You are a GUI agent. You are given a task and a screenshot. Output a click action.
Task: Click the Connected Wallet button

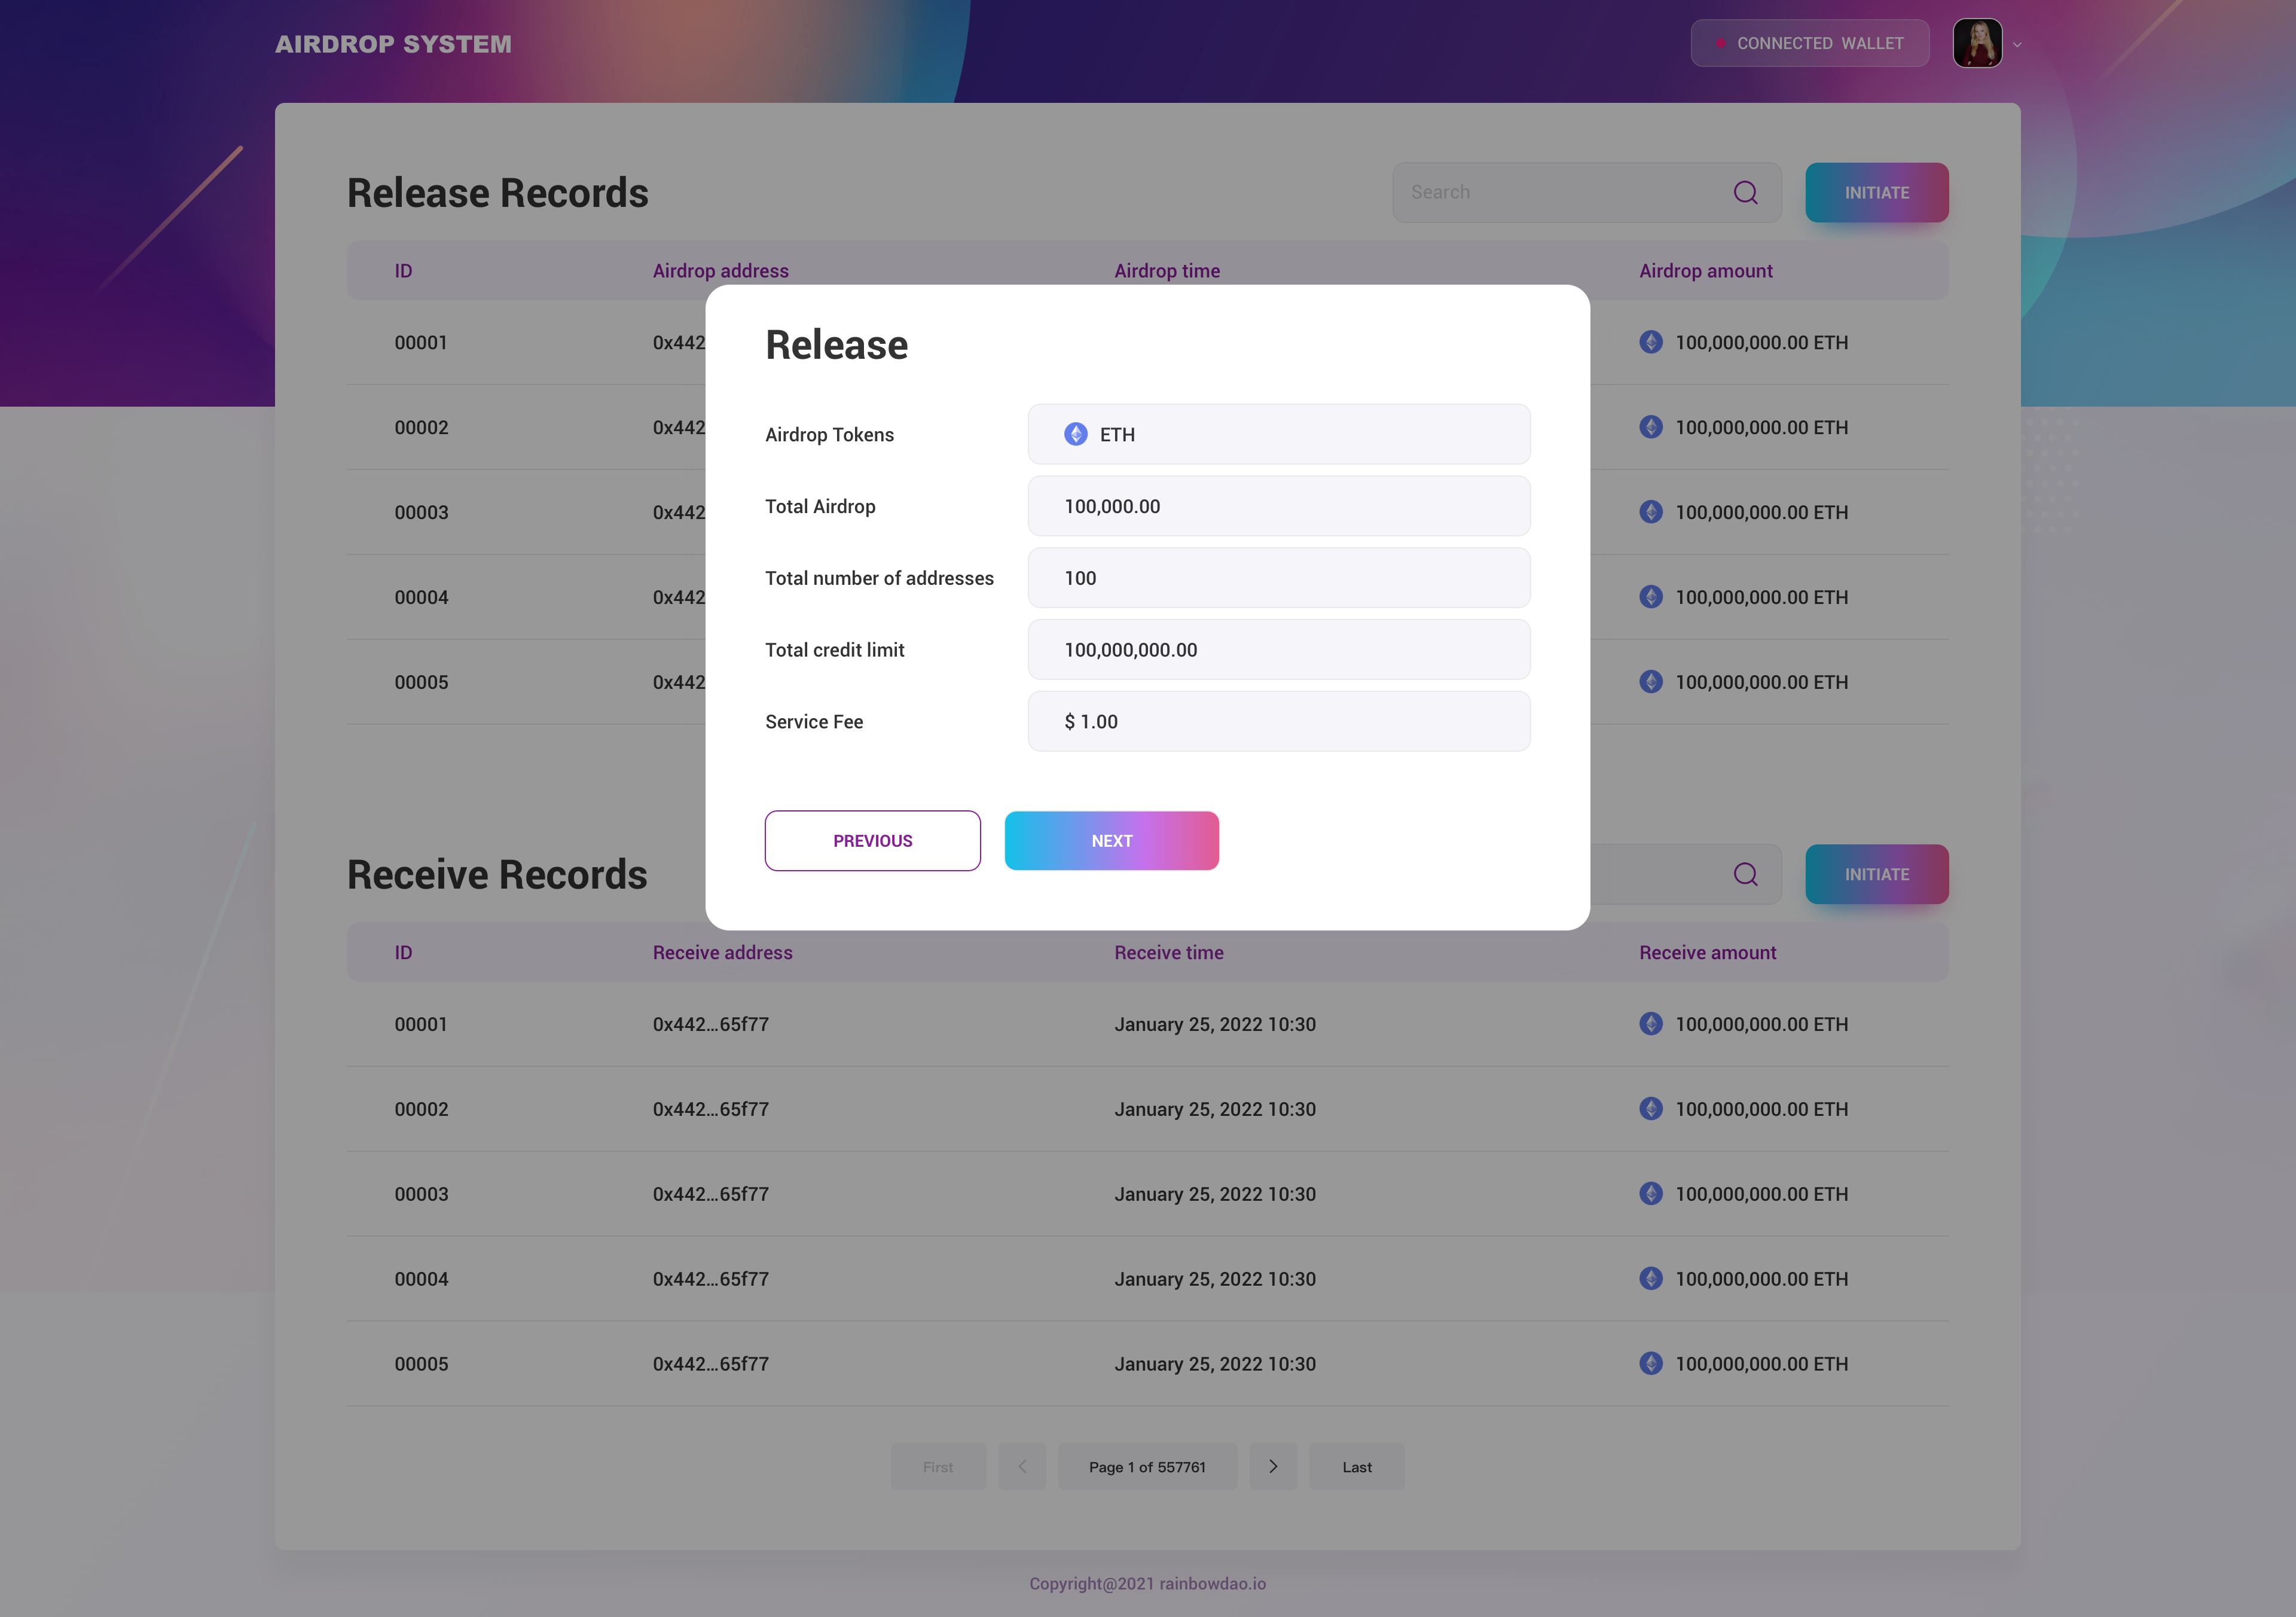tap(1809, 43)
